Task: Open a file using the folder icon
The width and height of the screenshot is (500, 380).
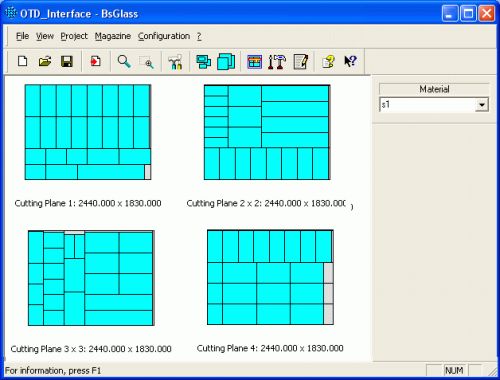Action: 45,61
